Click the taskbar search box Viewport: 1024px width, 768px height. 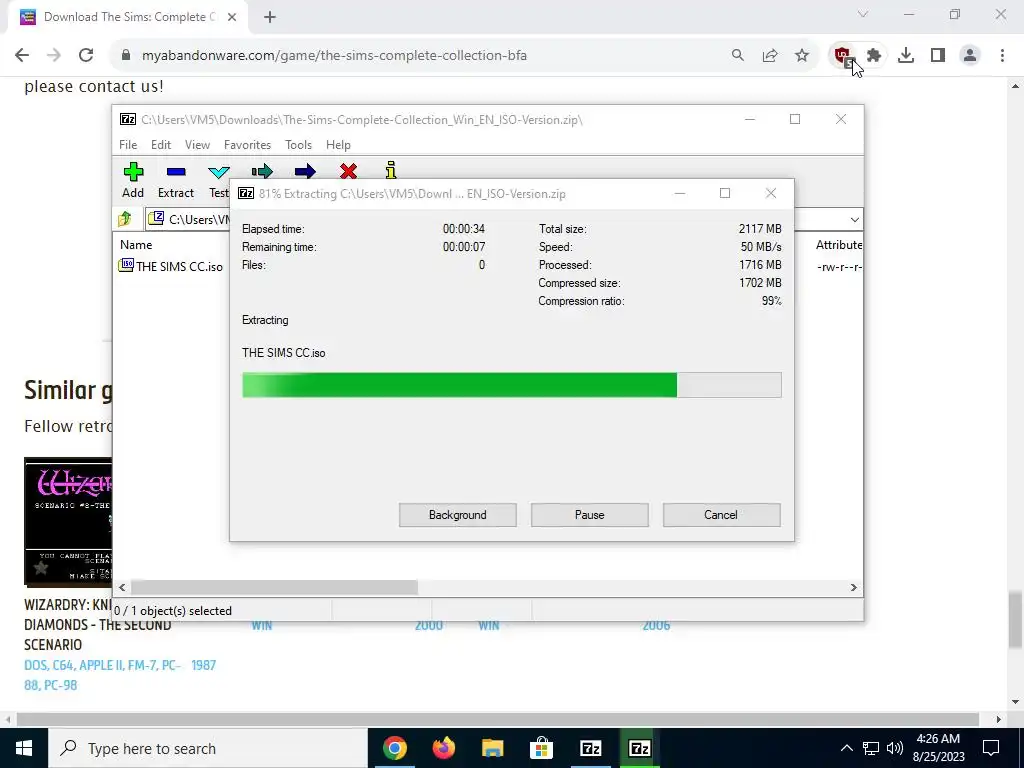pyautogui.click(x=208, y=748)
